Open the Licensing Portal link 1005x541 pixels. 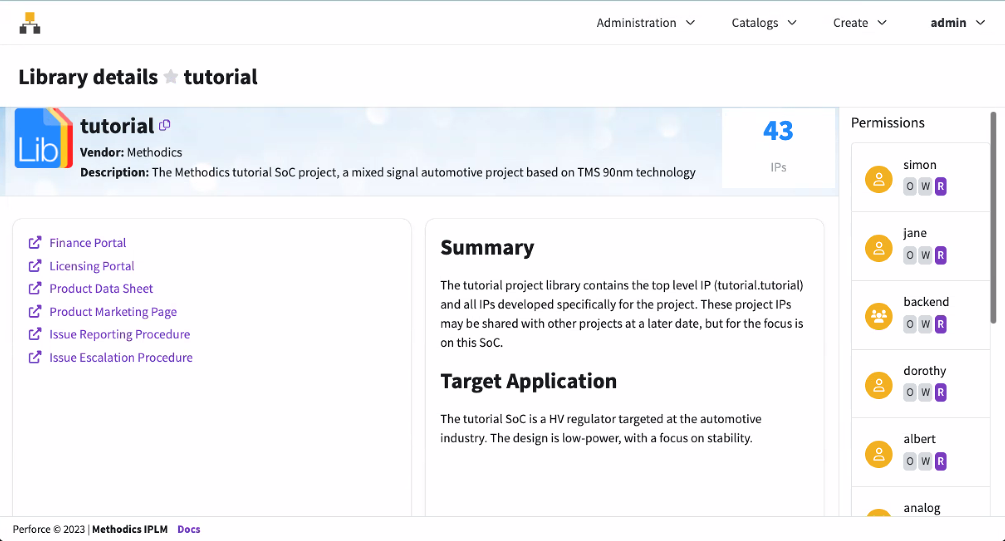click(92, 266)
